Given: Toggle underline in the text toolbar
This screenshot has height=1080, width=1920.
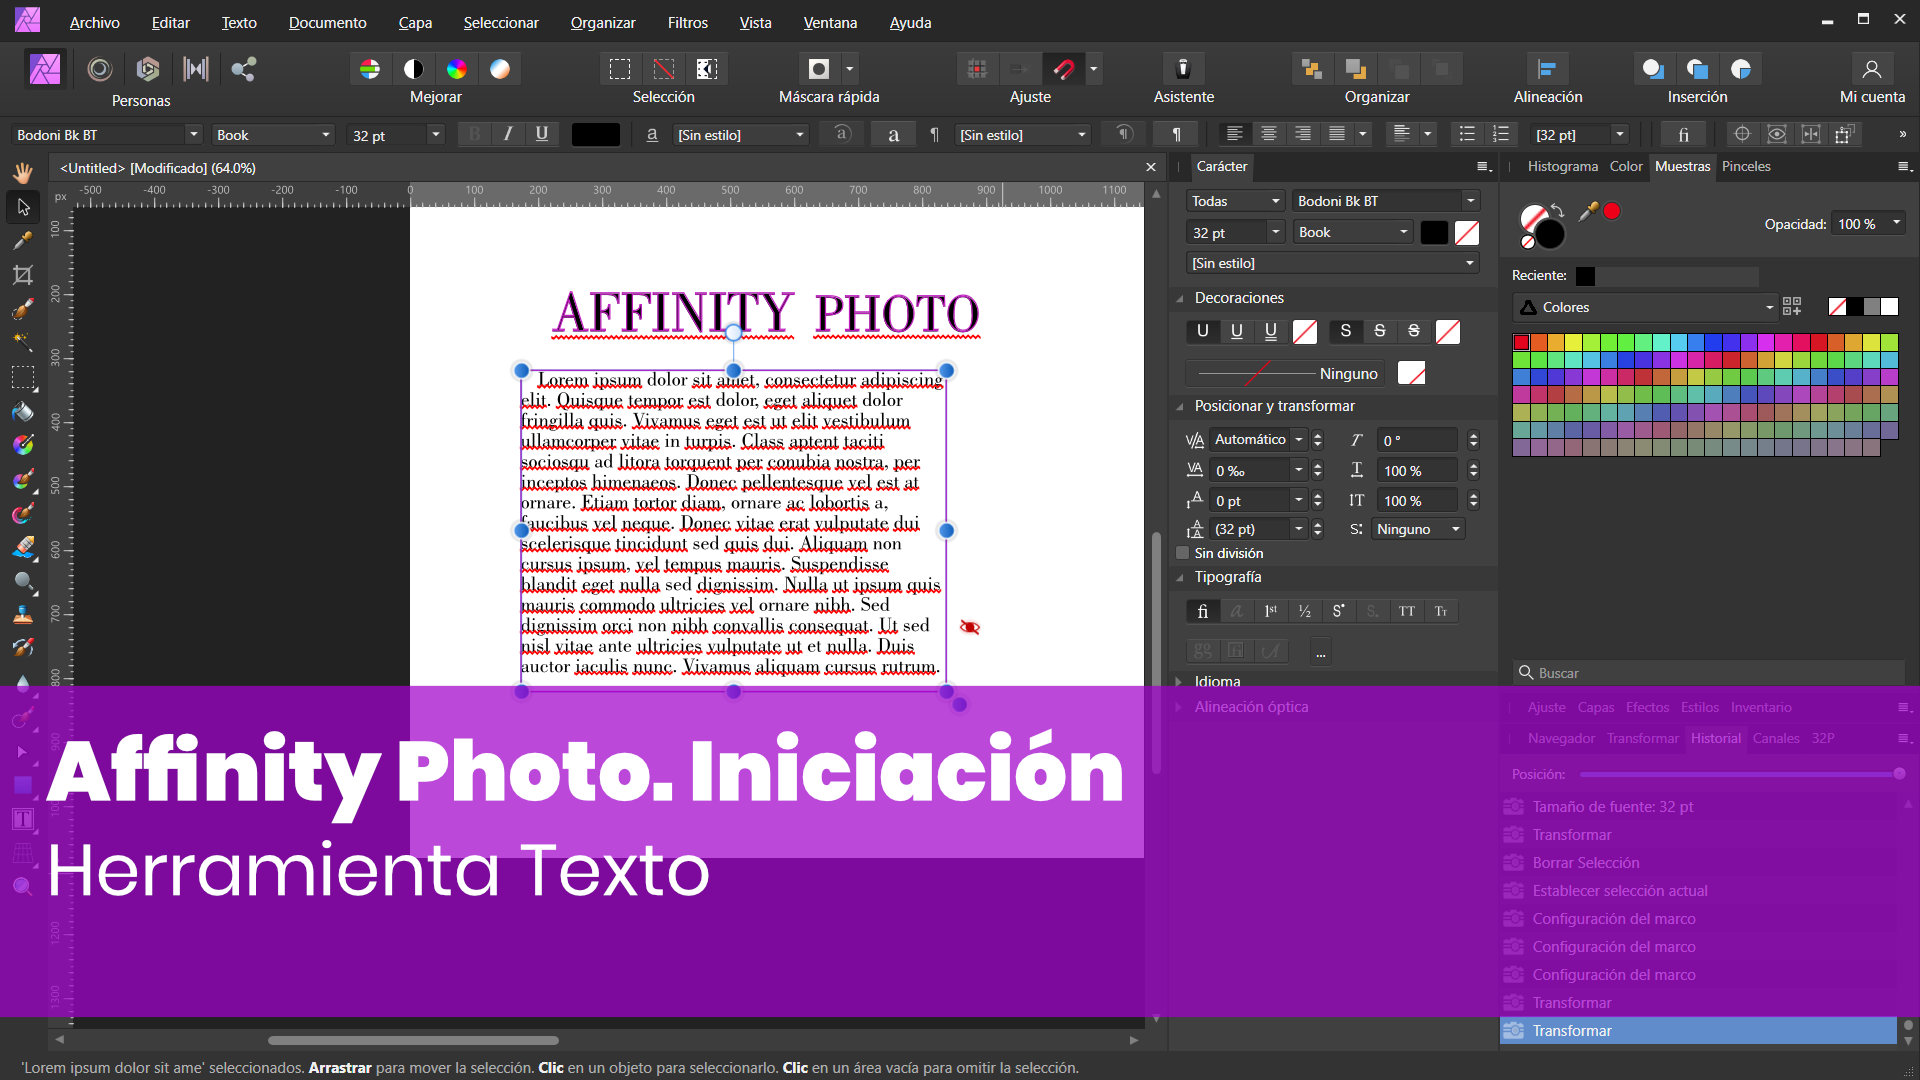Looking at the screenshot, I should 542,134.
